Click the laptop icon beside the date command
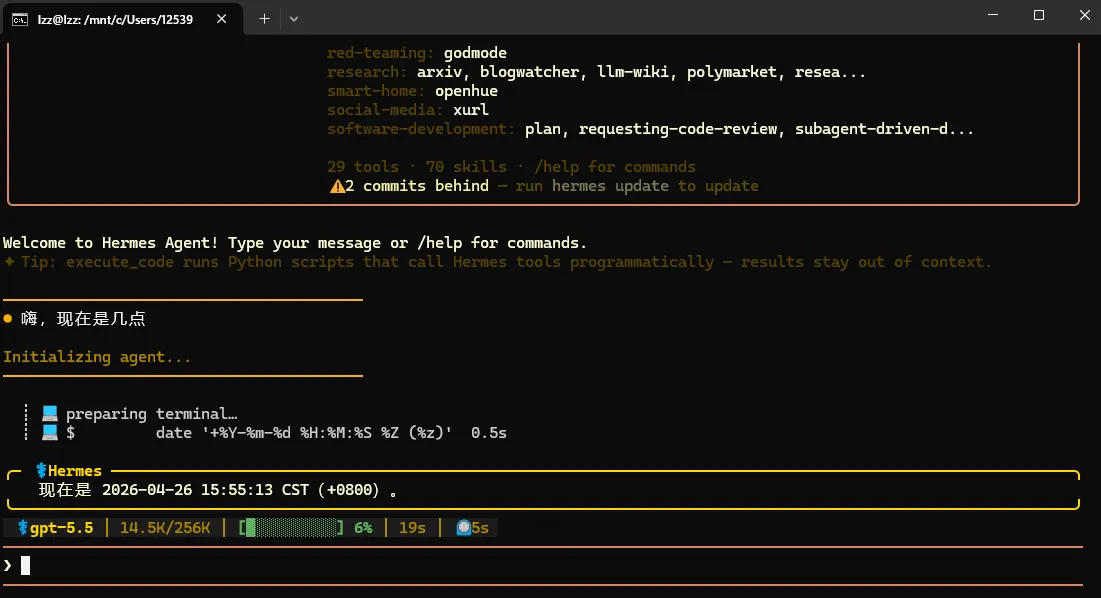The width and height of the screenshot is (1101, 598). pyautogui.click(x=49, y=432)
